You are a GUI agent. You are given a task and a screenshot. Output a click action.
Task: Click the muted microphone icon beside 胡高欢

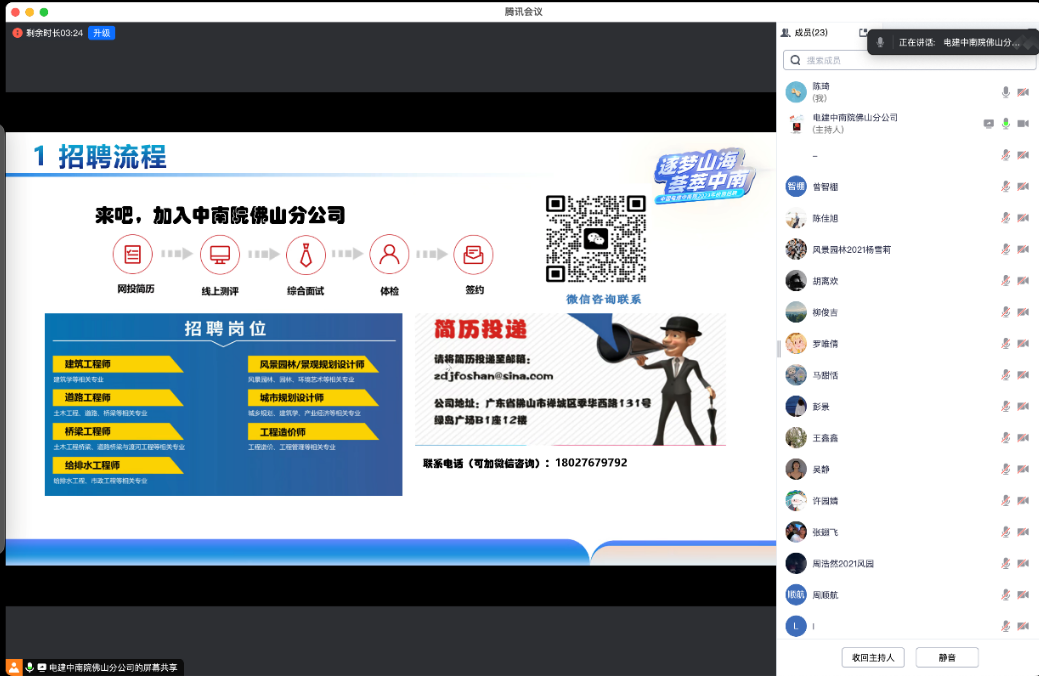tap(1006, 280)
